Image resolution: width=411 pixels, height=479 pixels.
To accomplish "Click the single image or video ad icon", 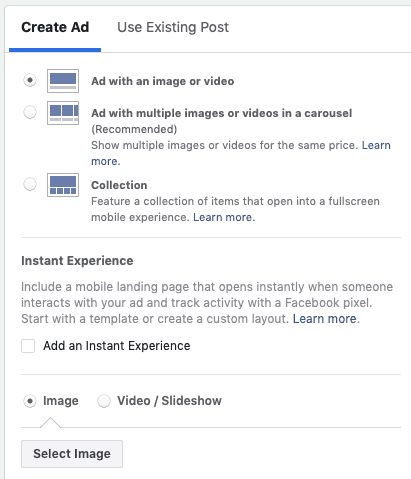I will click(63, 81).
